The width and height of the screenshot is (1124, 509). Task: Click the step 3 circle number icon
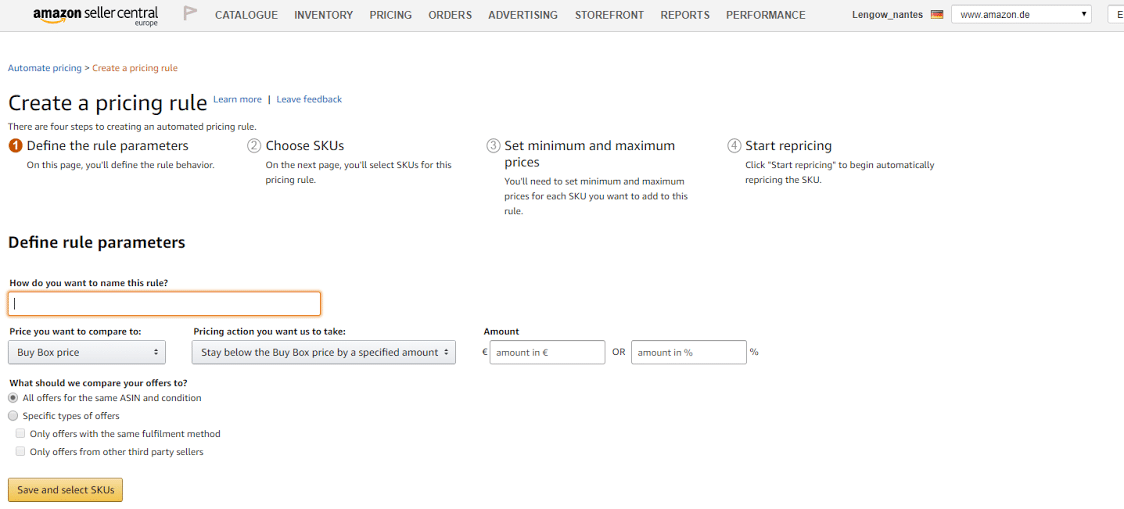click(x=493, y=146)
